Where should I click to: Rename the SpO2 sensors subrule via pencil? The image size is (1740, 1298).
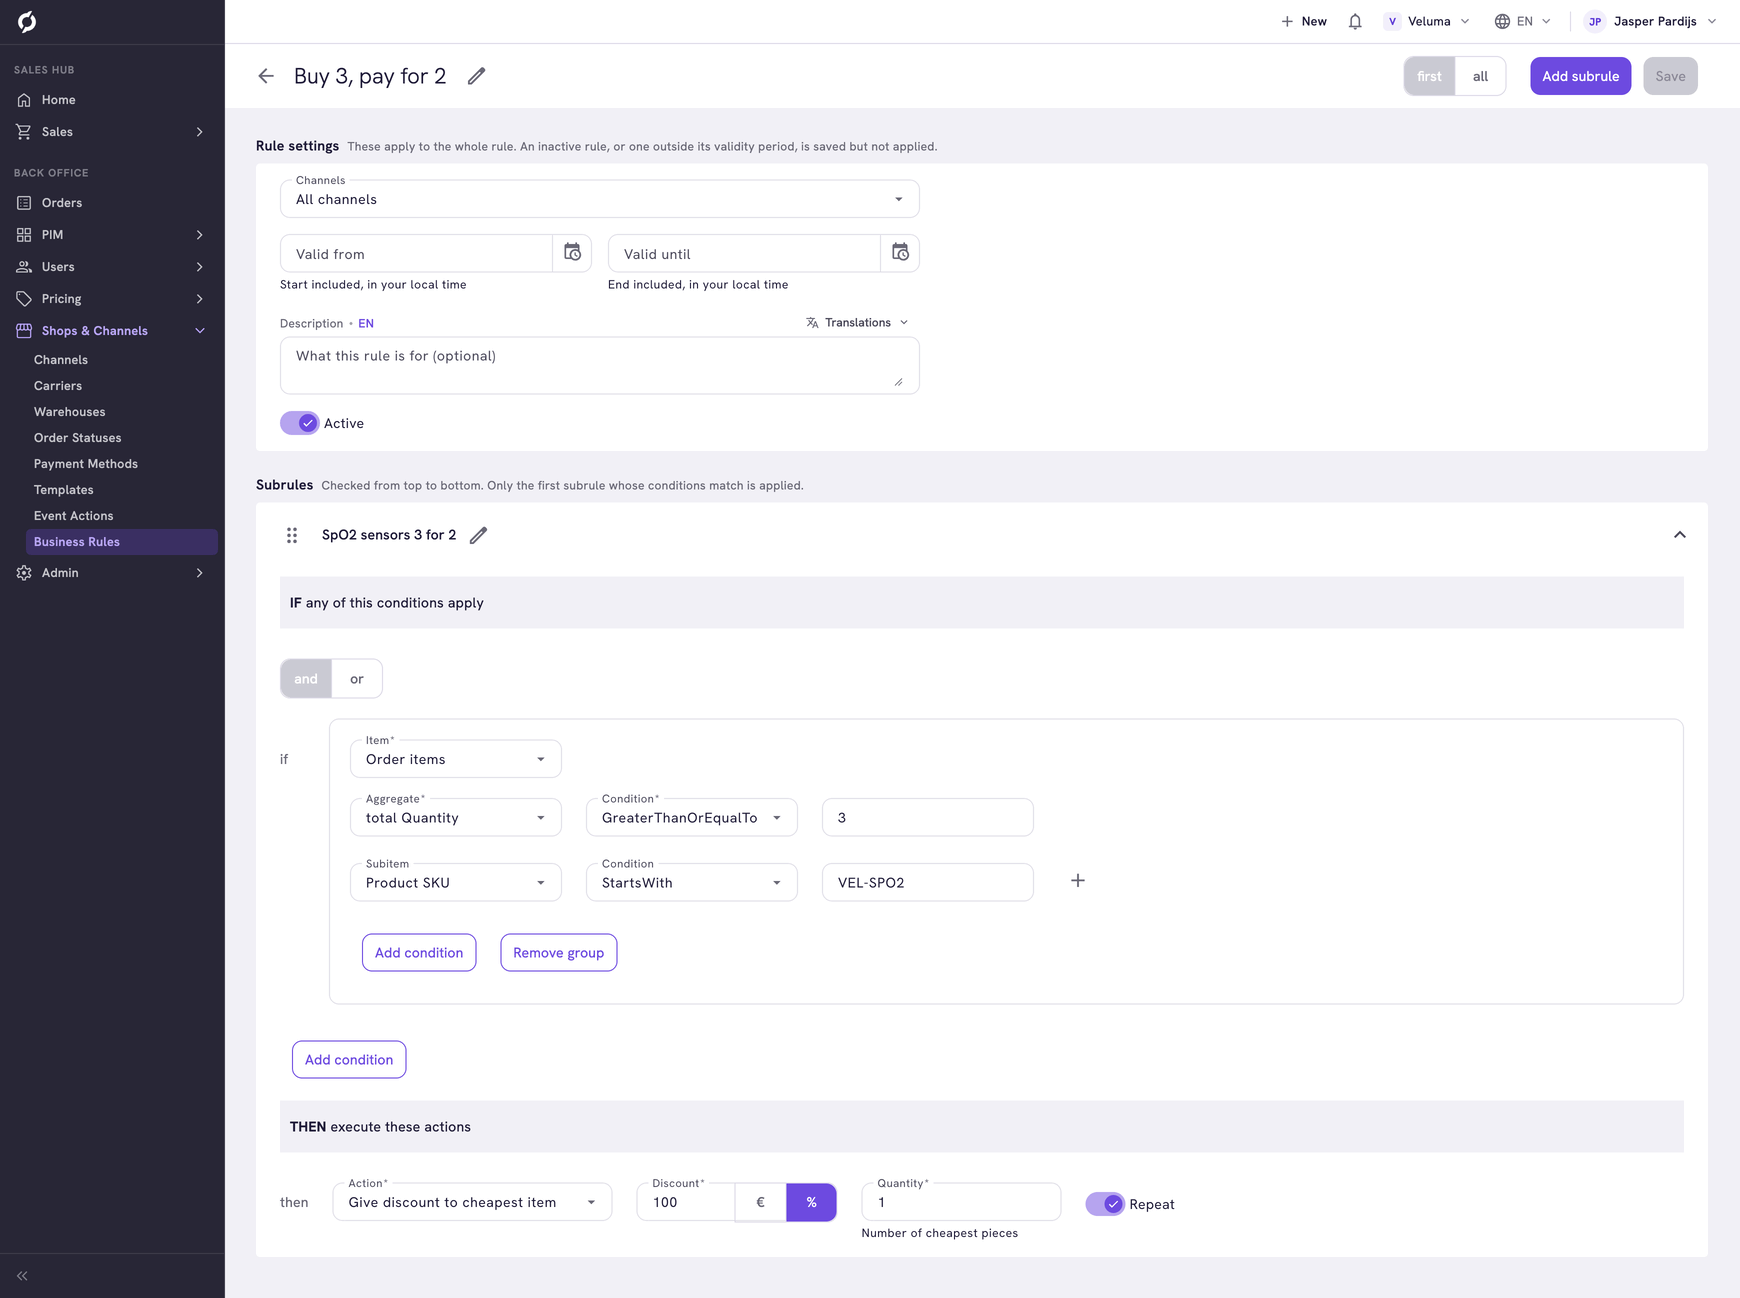click(x=479, y=535)
